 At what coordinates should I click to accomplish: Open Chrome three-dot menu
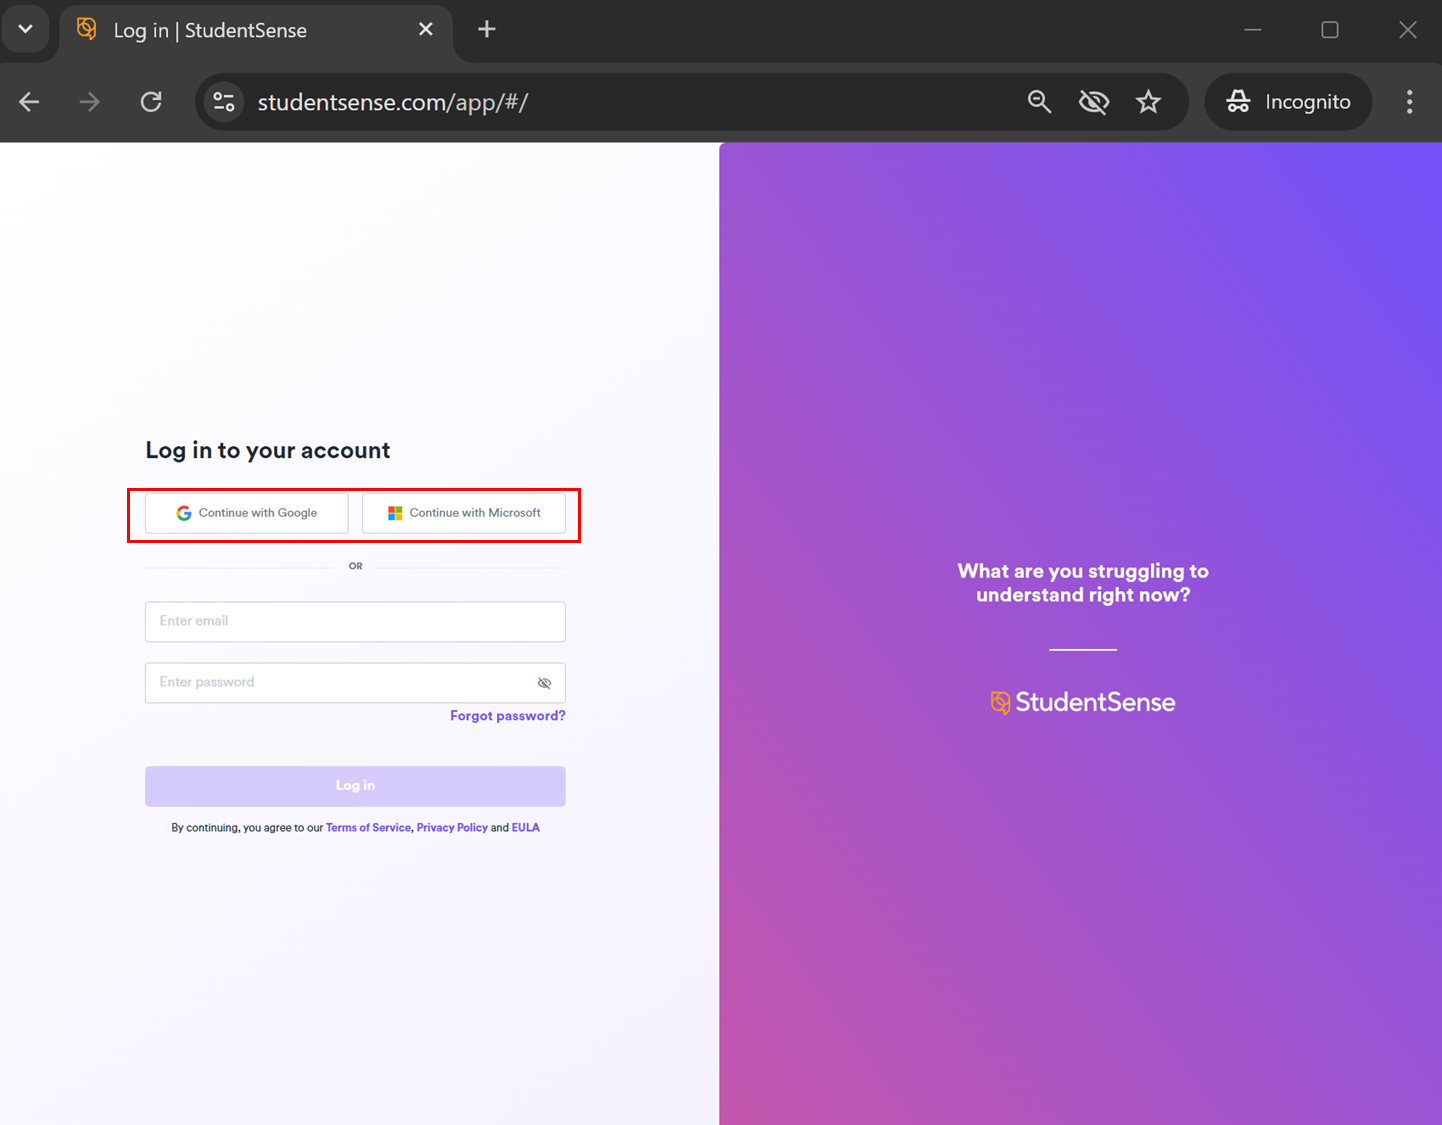click(x=1409, y=102)
